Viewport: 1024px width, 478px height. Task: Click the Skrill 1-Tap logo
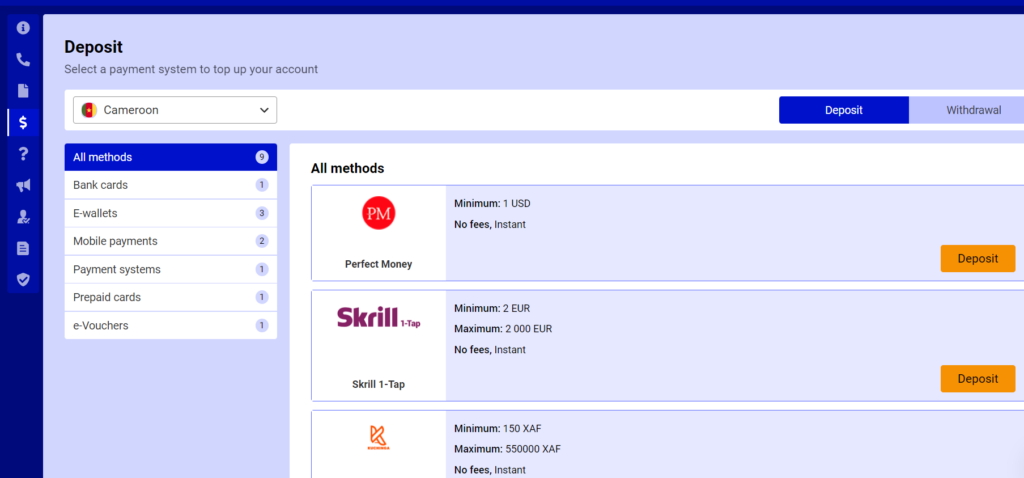point(378,319)
